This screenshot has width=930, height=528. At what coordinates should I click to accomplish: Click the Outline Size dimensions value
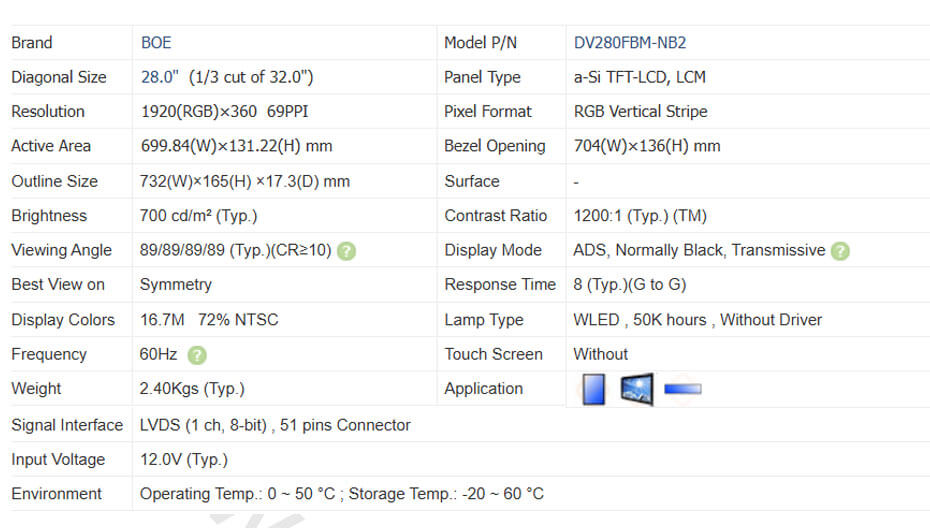click(x=245, y=182)
